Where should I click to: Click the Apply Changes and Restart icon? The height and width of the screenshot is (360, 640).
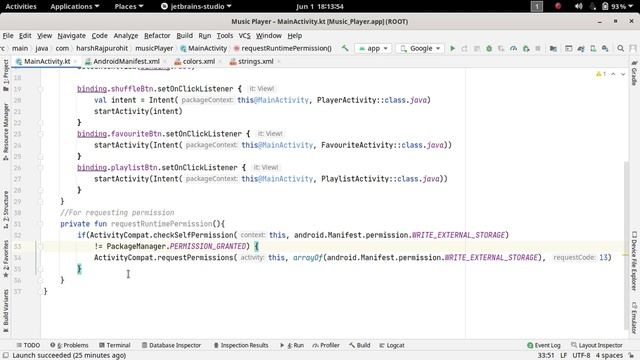point(464,48)
